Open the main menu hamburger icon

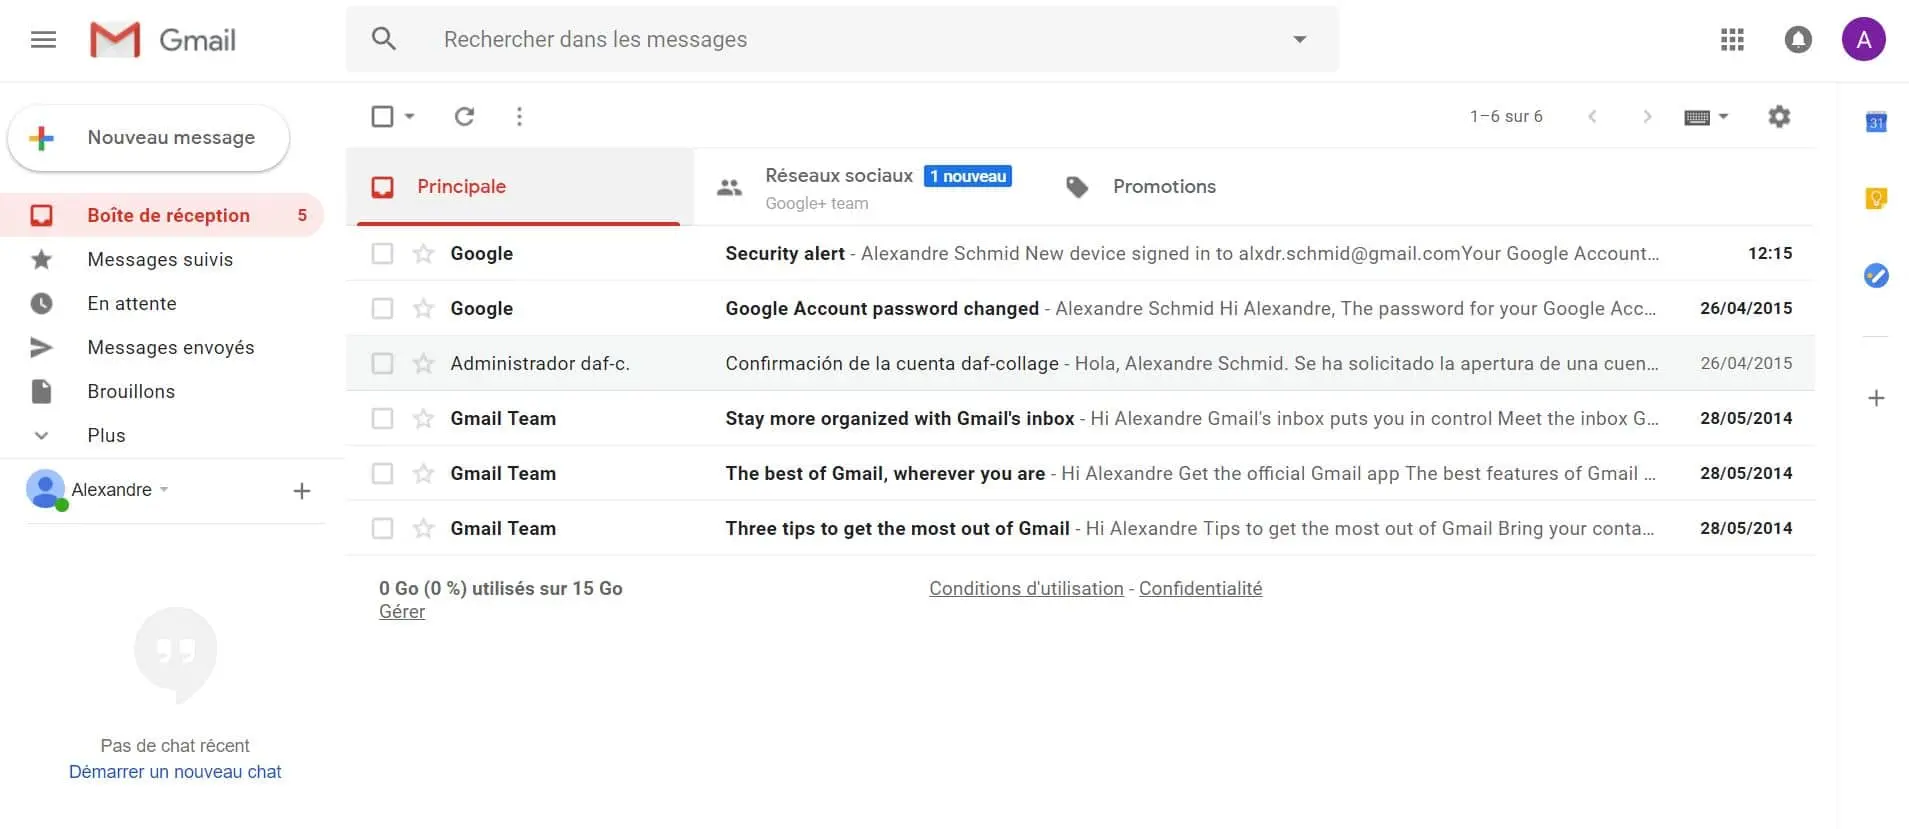click(43, 40)
